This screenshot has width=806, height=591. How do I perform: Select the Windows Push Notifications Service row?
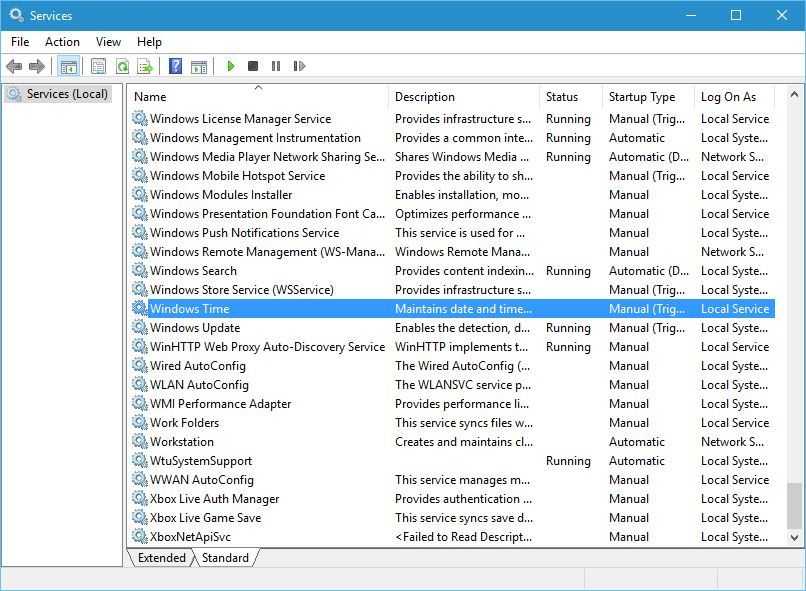452,233
